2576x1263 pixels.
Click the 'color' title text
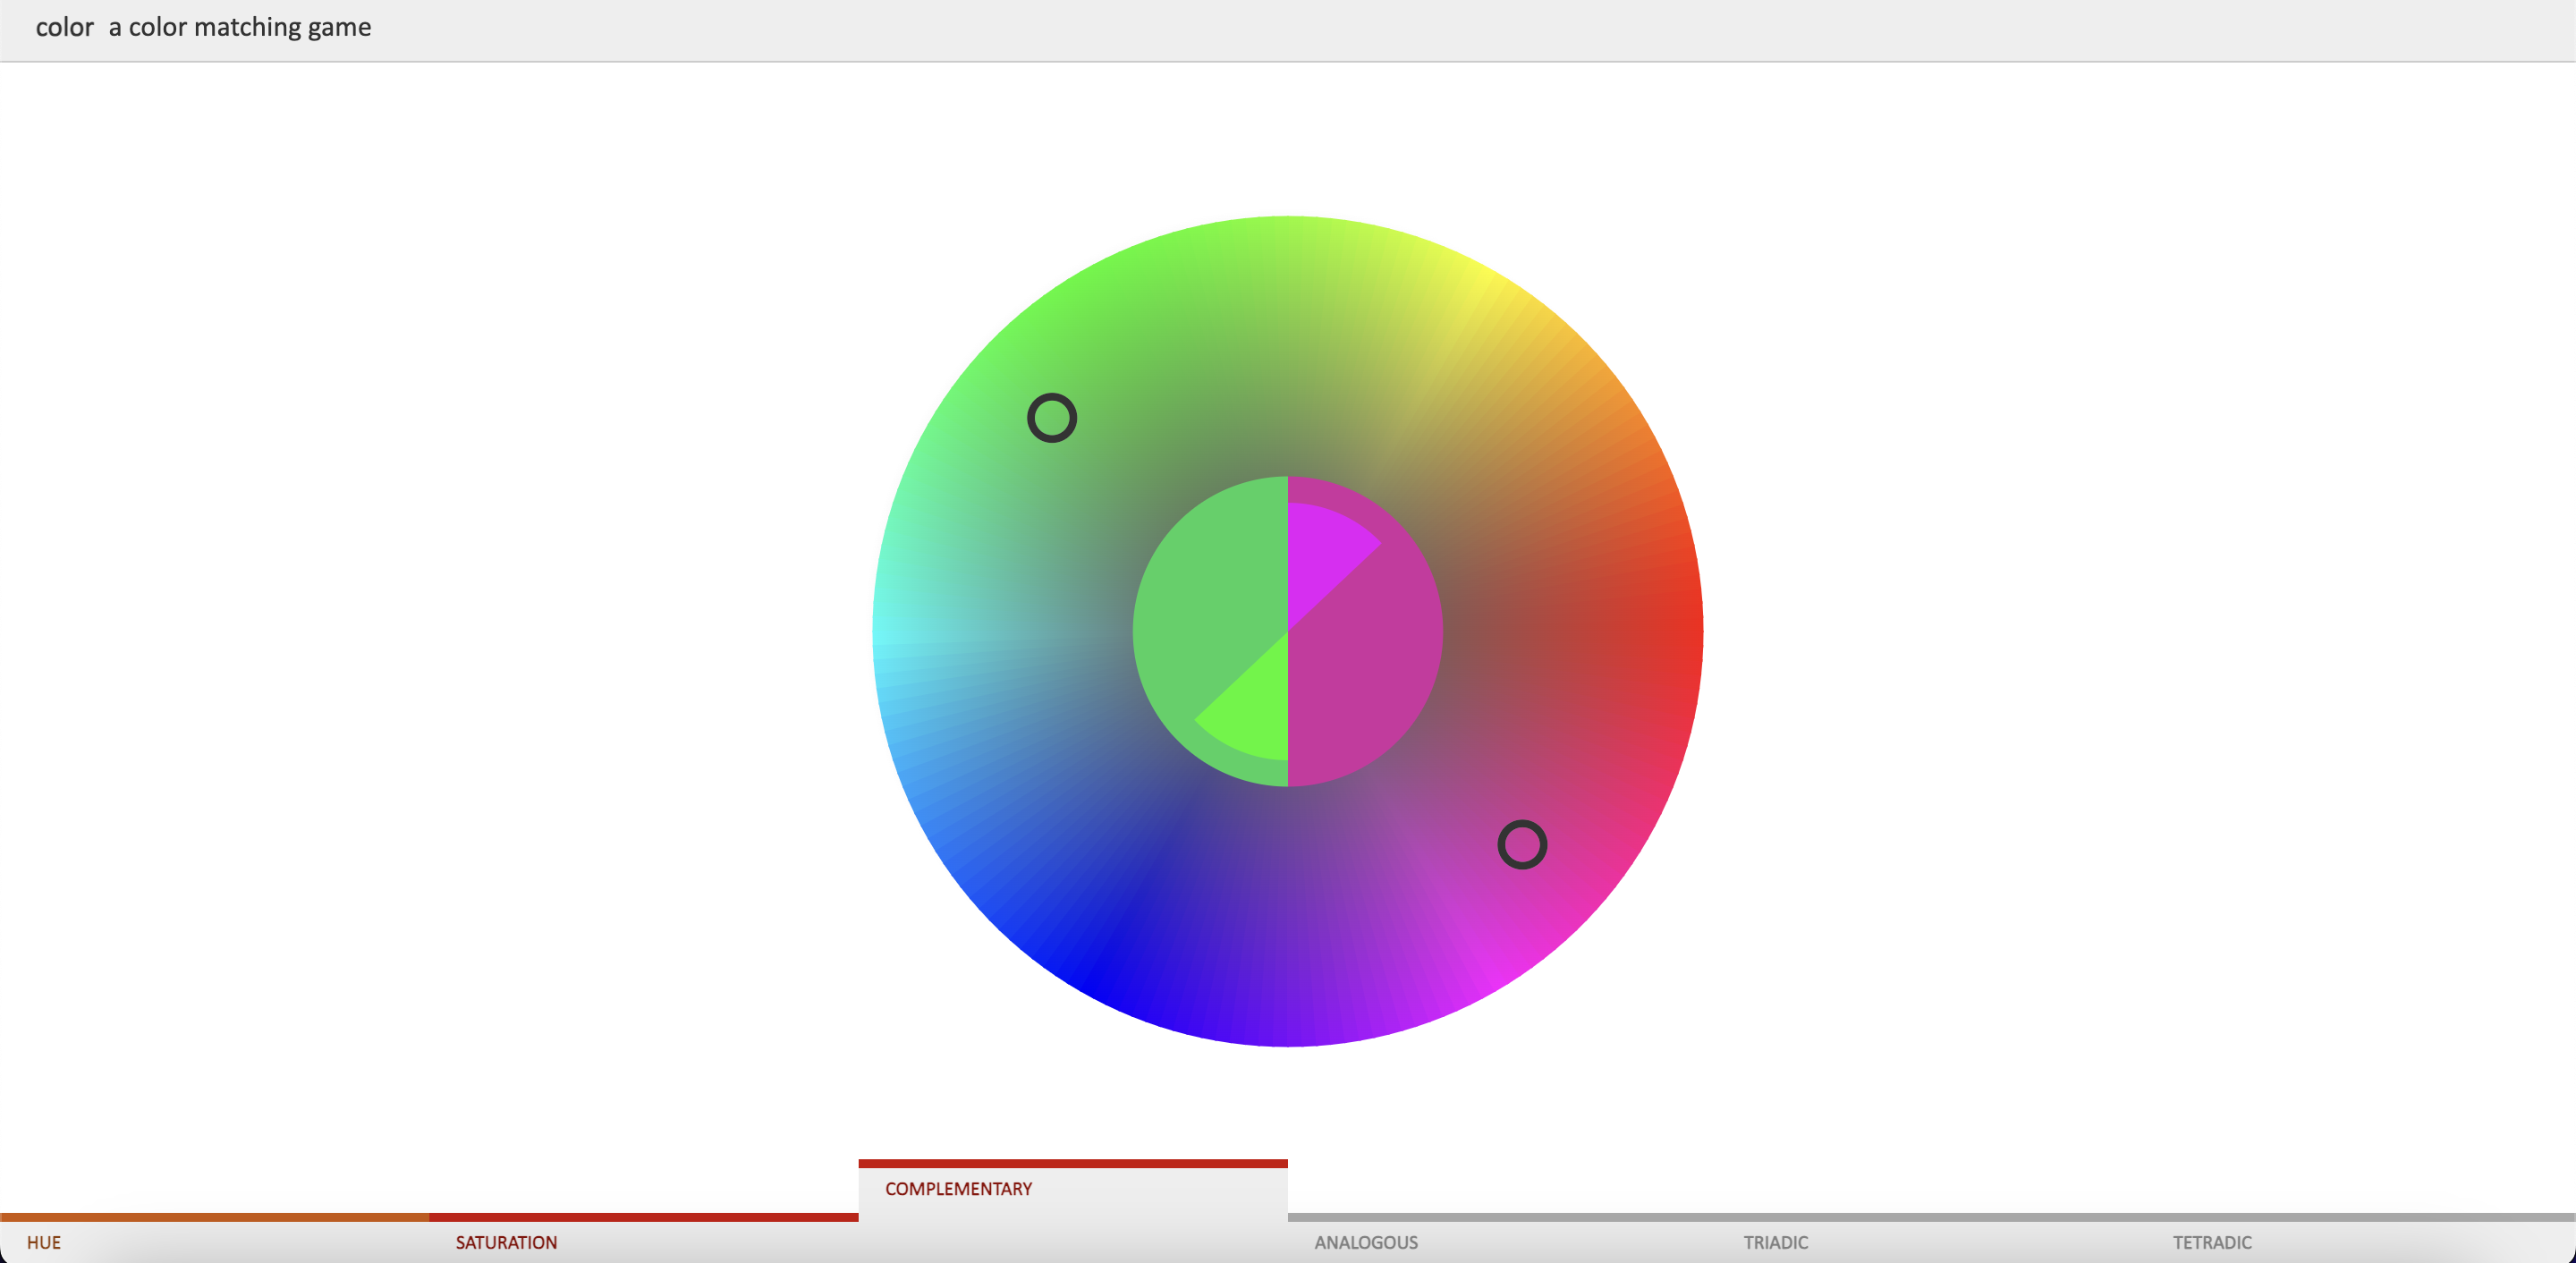64,27
